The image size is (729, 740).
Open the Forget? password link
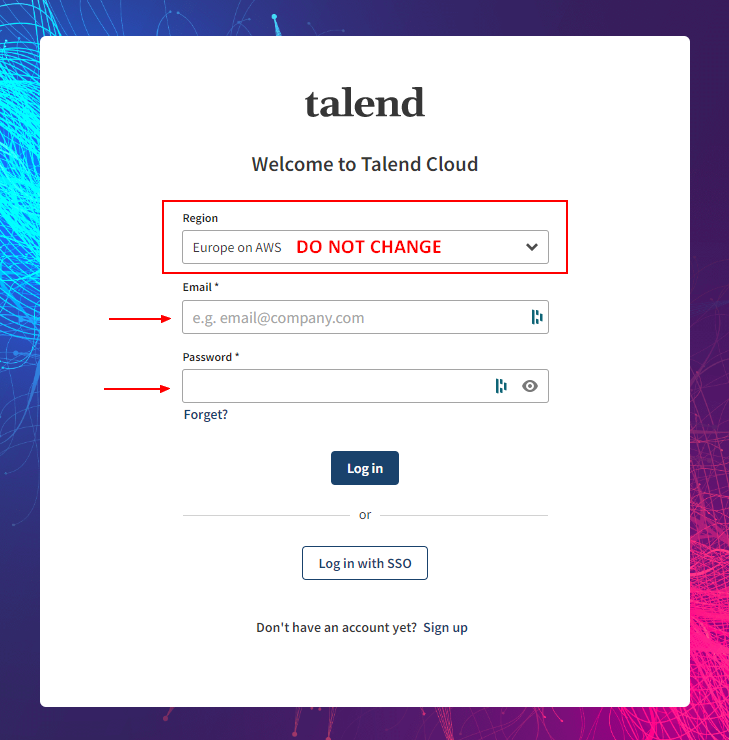pyautogui.click(x=206, y=414)
